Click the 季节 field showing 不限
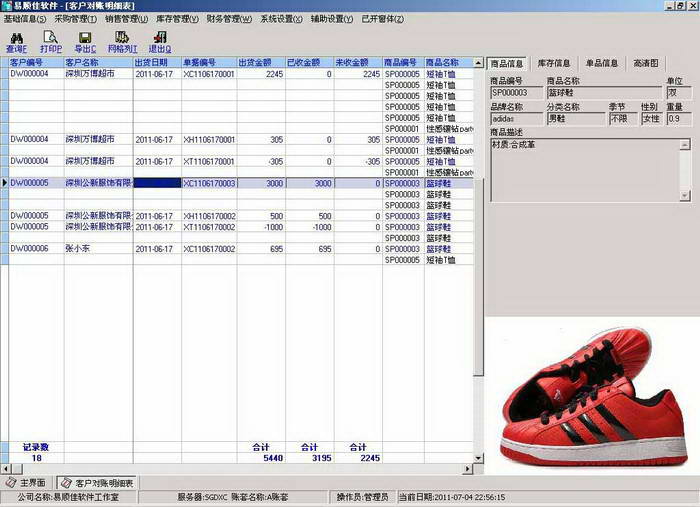 click(x=623, y=119)
